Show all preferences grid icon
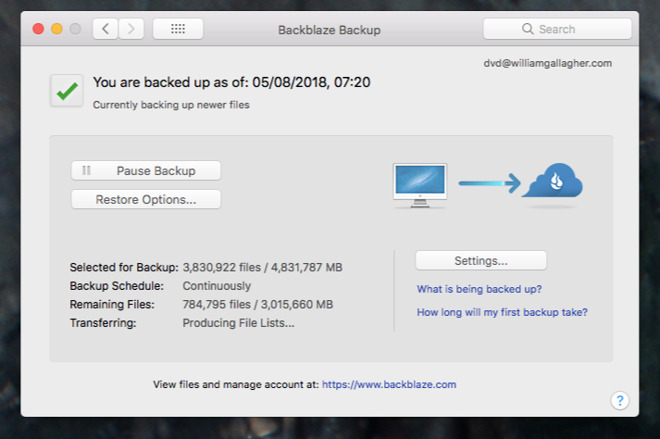 click(x=178, y=29)
